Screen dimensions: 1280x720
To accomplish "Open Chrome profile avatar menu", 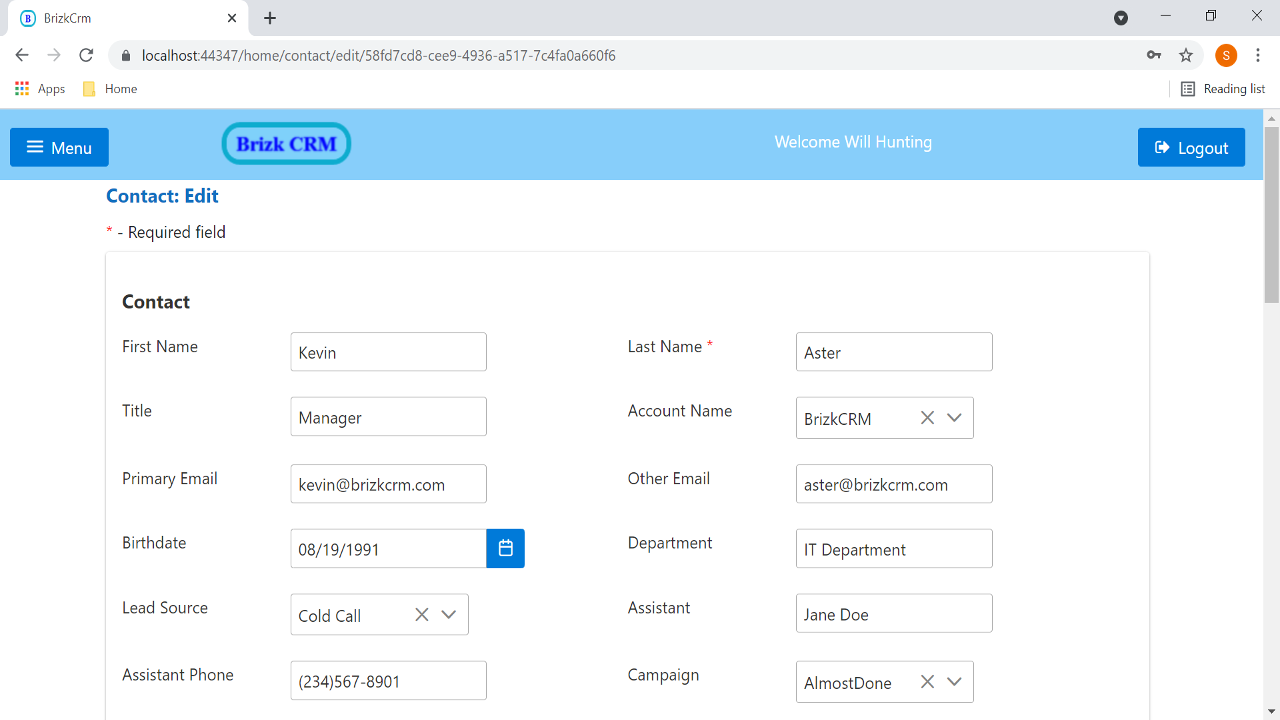I will pos(1226,55).
